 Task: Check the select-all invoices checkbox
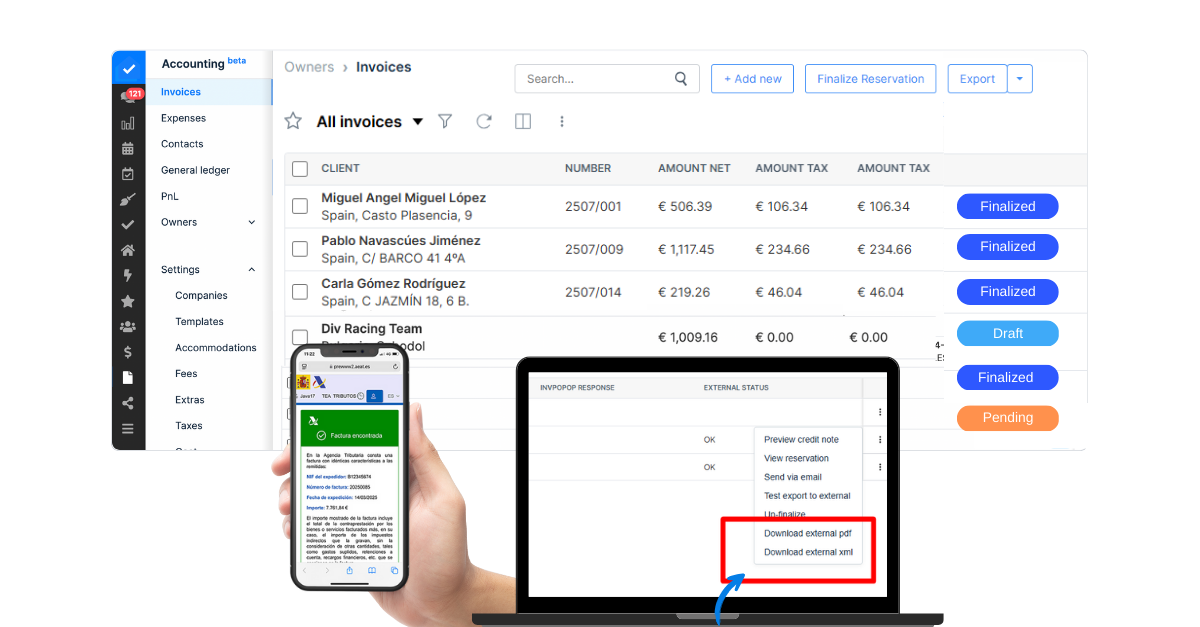coord(299,168)
